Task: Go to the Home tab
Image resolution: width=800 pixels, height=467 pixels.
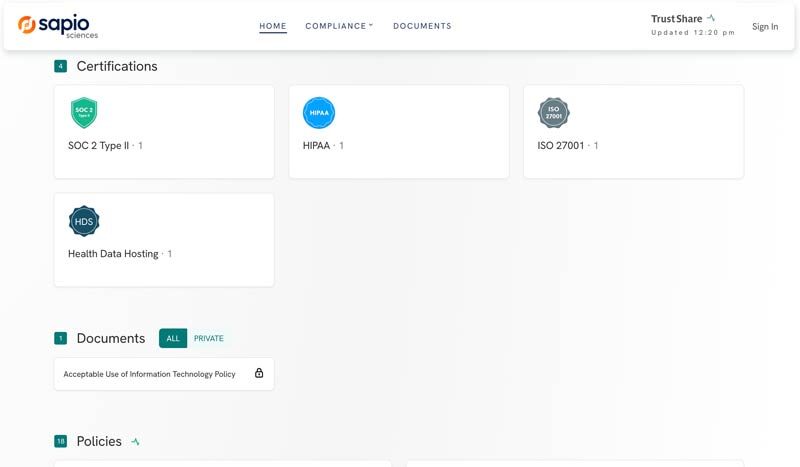Action: pos(273,26)
